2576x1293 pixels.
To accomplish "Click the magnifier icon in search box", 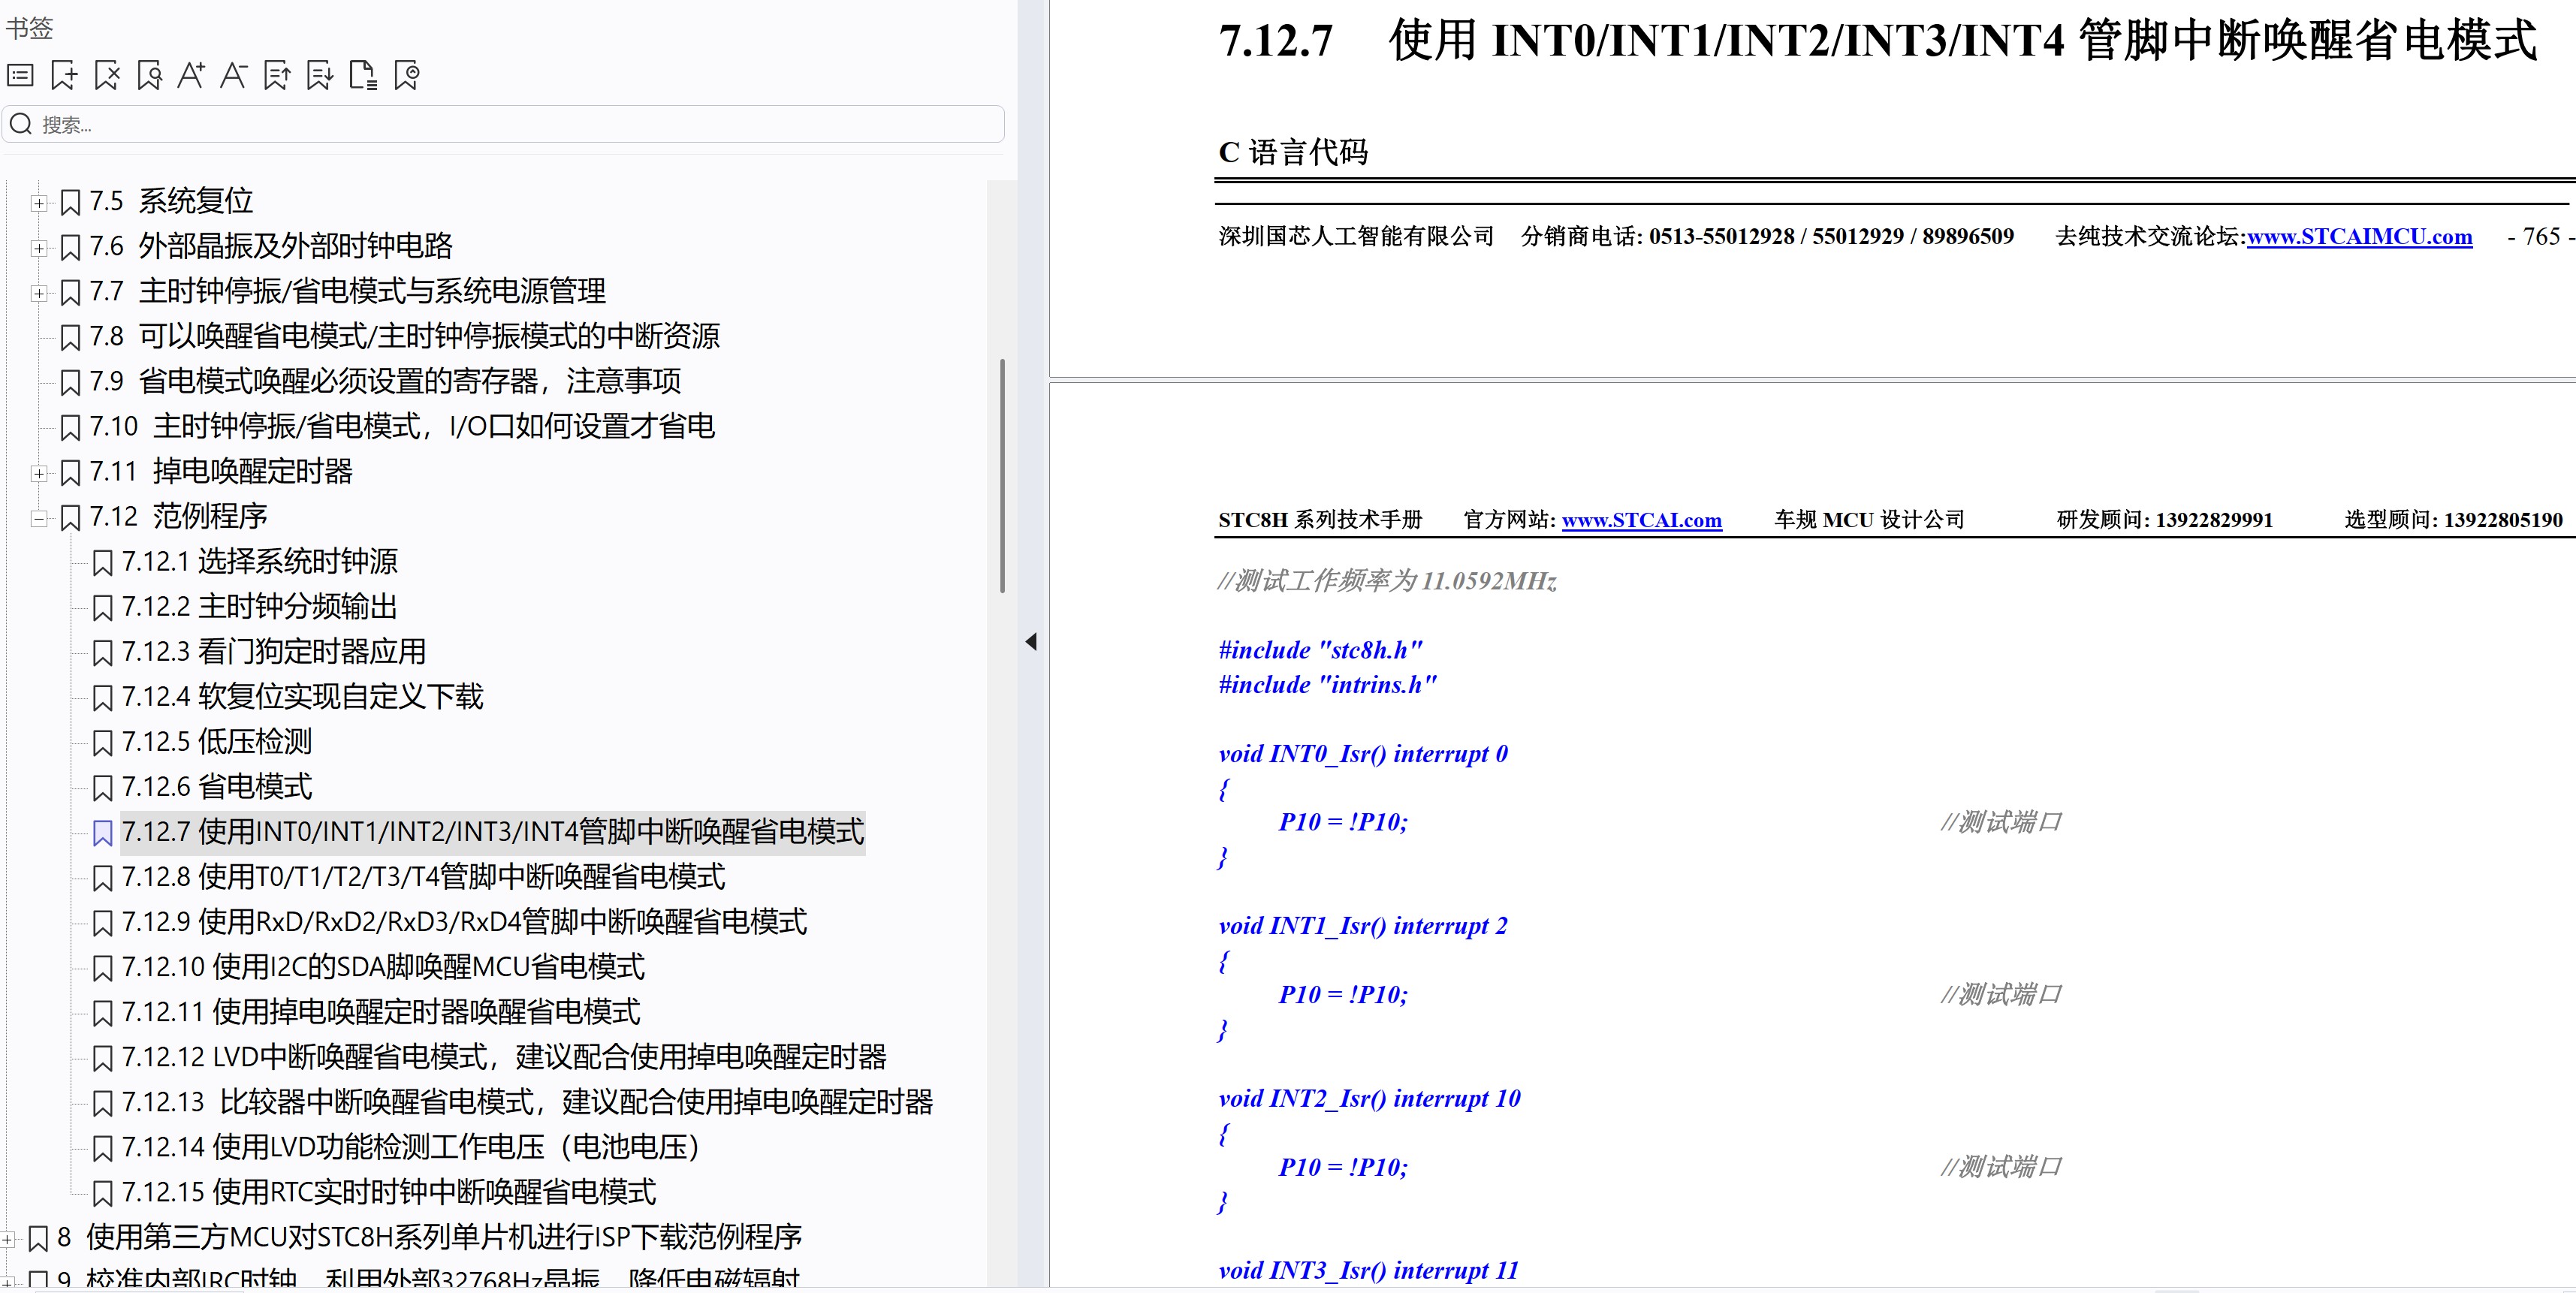I will (x=21, y=124).
